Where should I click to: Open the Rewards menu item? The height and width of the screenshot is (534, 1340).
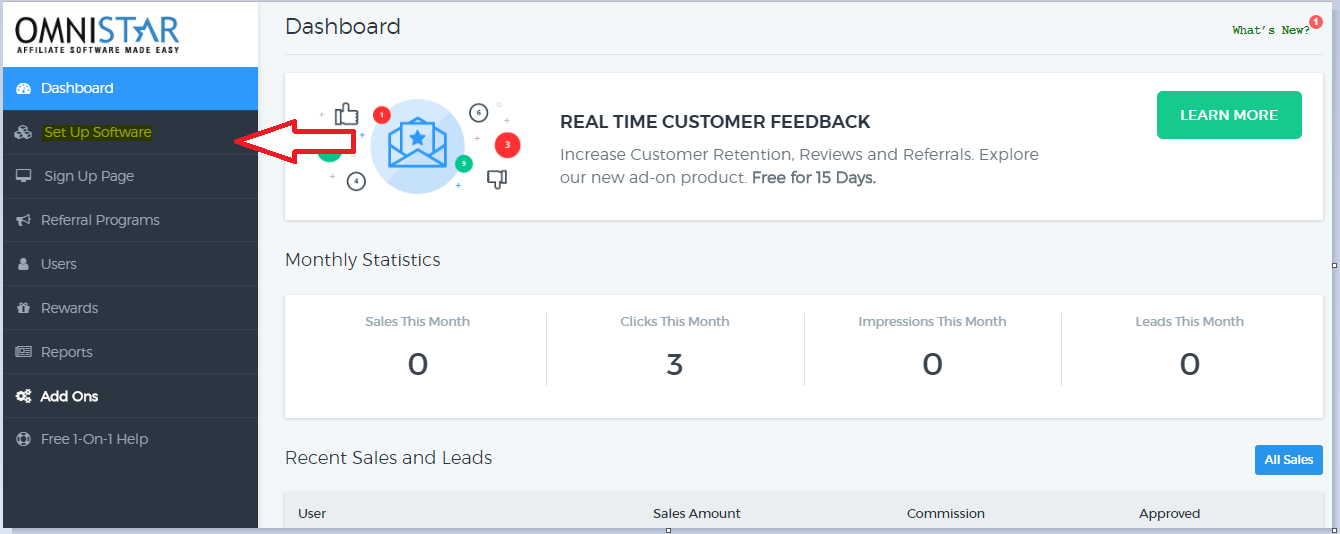click(130, 308)
